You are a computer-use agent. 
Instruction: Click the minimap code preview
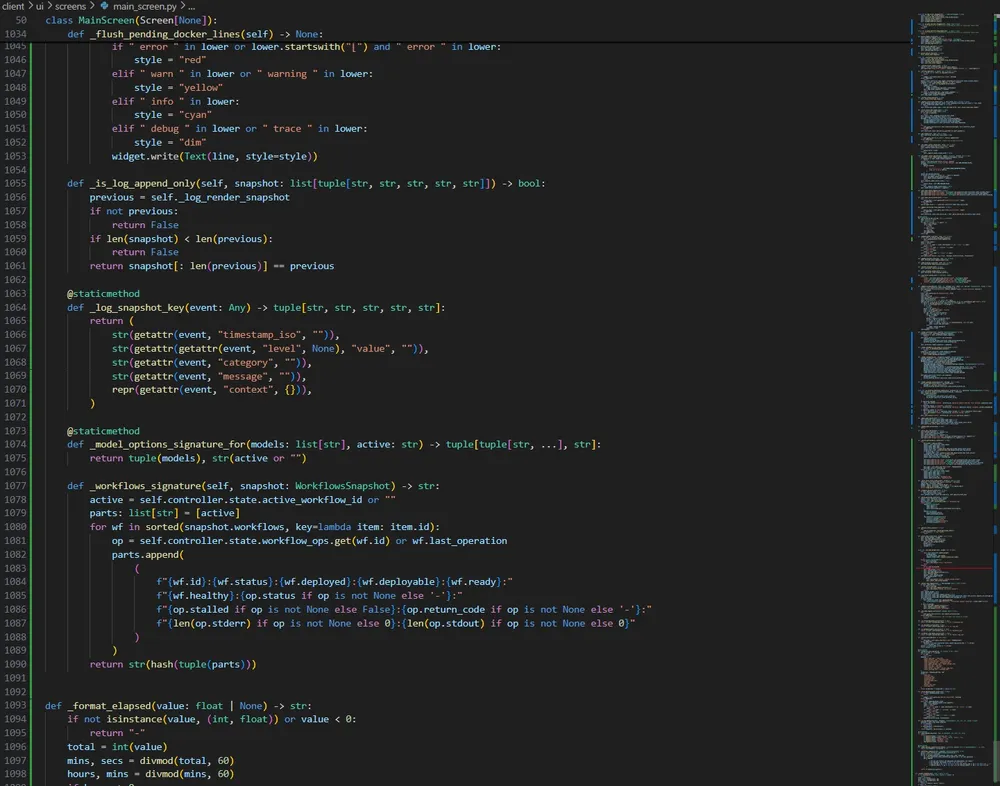click(x=950, y=300)
